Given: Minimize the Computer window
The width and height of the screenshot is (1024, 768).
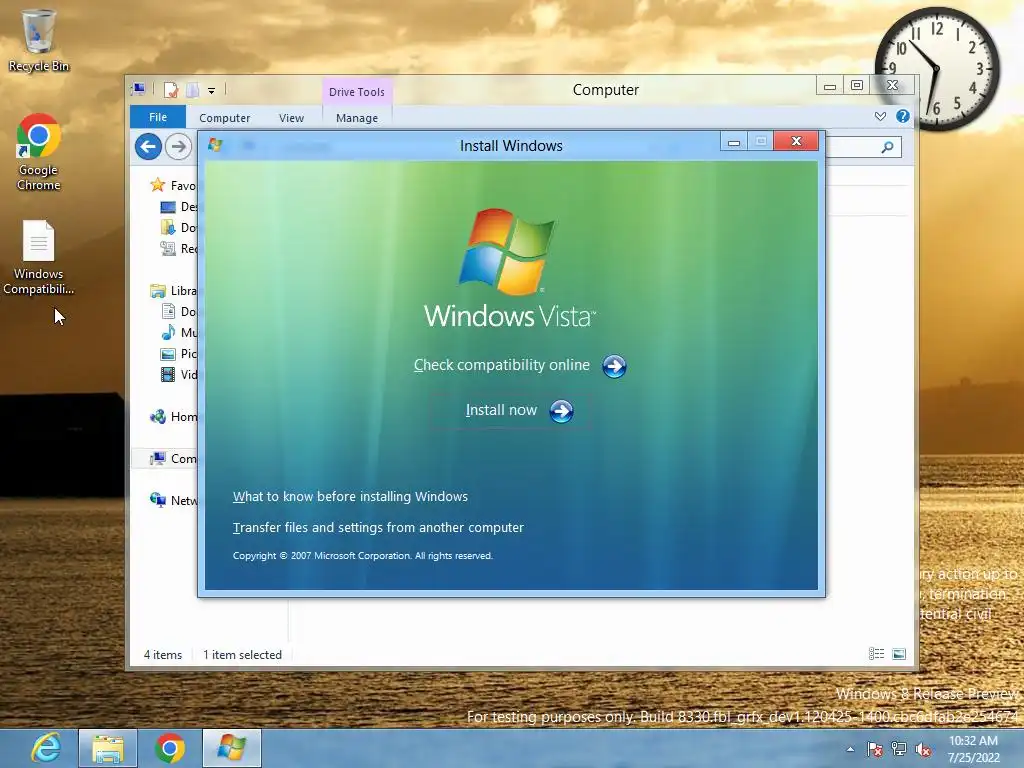Looking at the screenshot, I should (829, 86).
